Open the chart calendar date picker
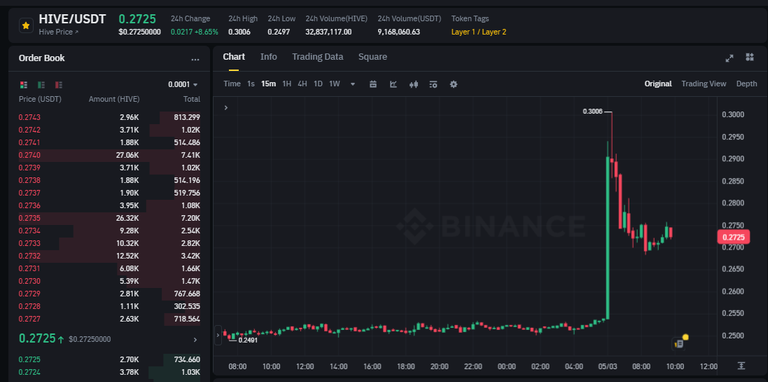The width and height of the screenshot is (768, 382). 373,84
